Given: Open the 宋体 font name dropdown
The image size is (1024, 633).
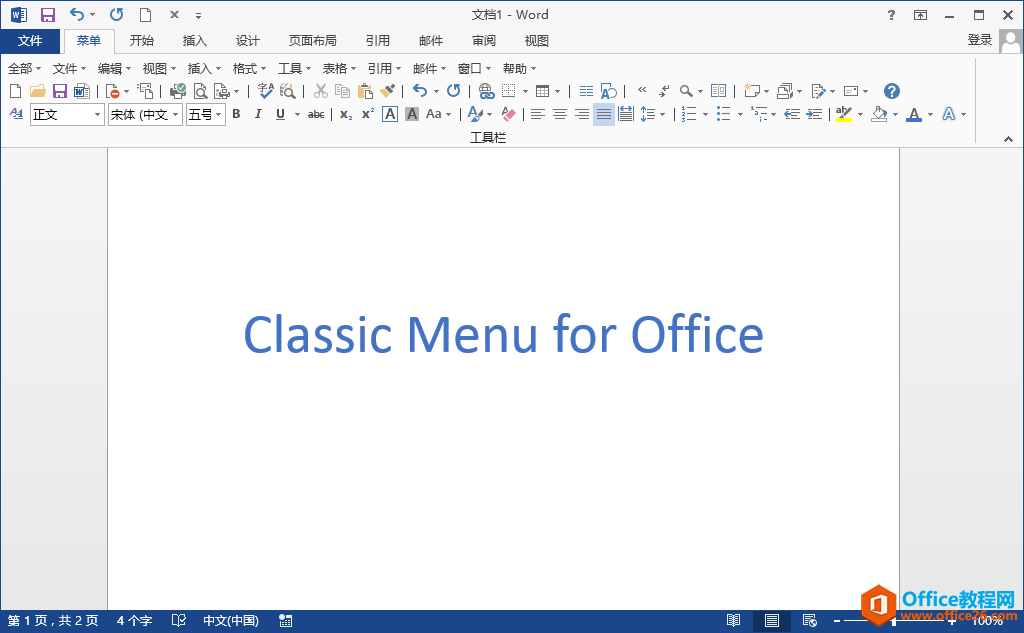Looking at the screenshot, I should coord(176,115).
